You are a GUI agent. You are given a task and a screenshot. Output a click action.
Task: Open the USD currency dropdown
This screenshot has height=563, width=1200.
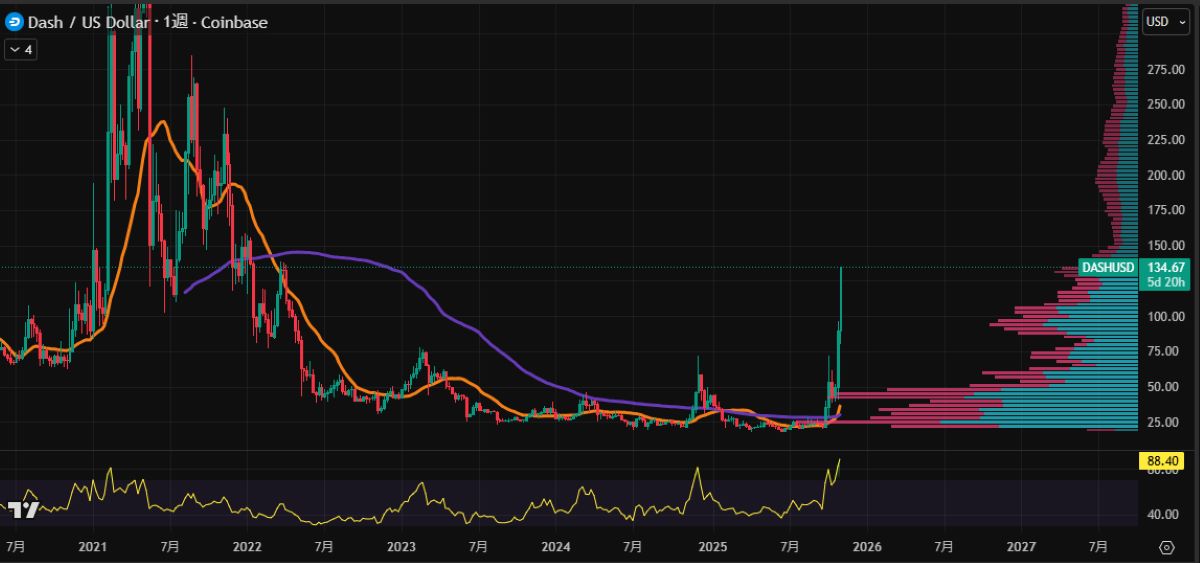click(1165, 22)
